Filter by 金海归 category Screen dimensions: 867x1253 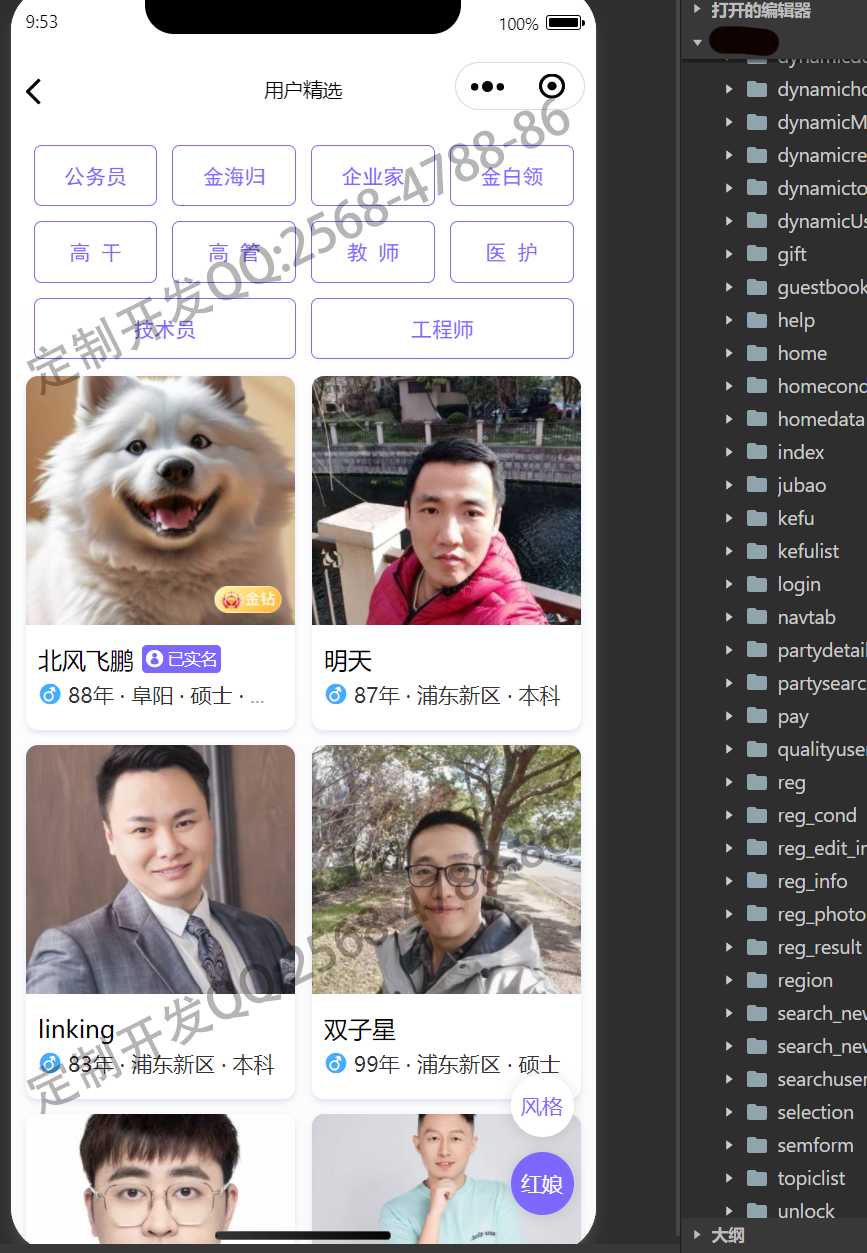(x=234, y=176)
